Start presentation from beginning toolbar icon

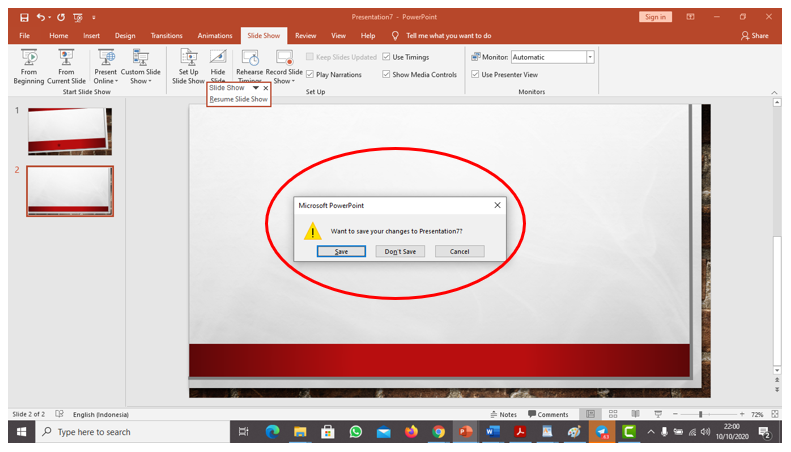click(x=78, y=17)
